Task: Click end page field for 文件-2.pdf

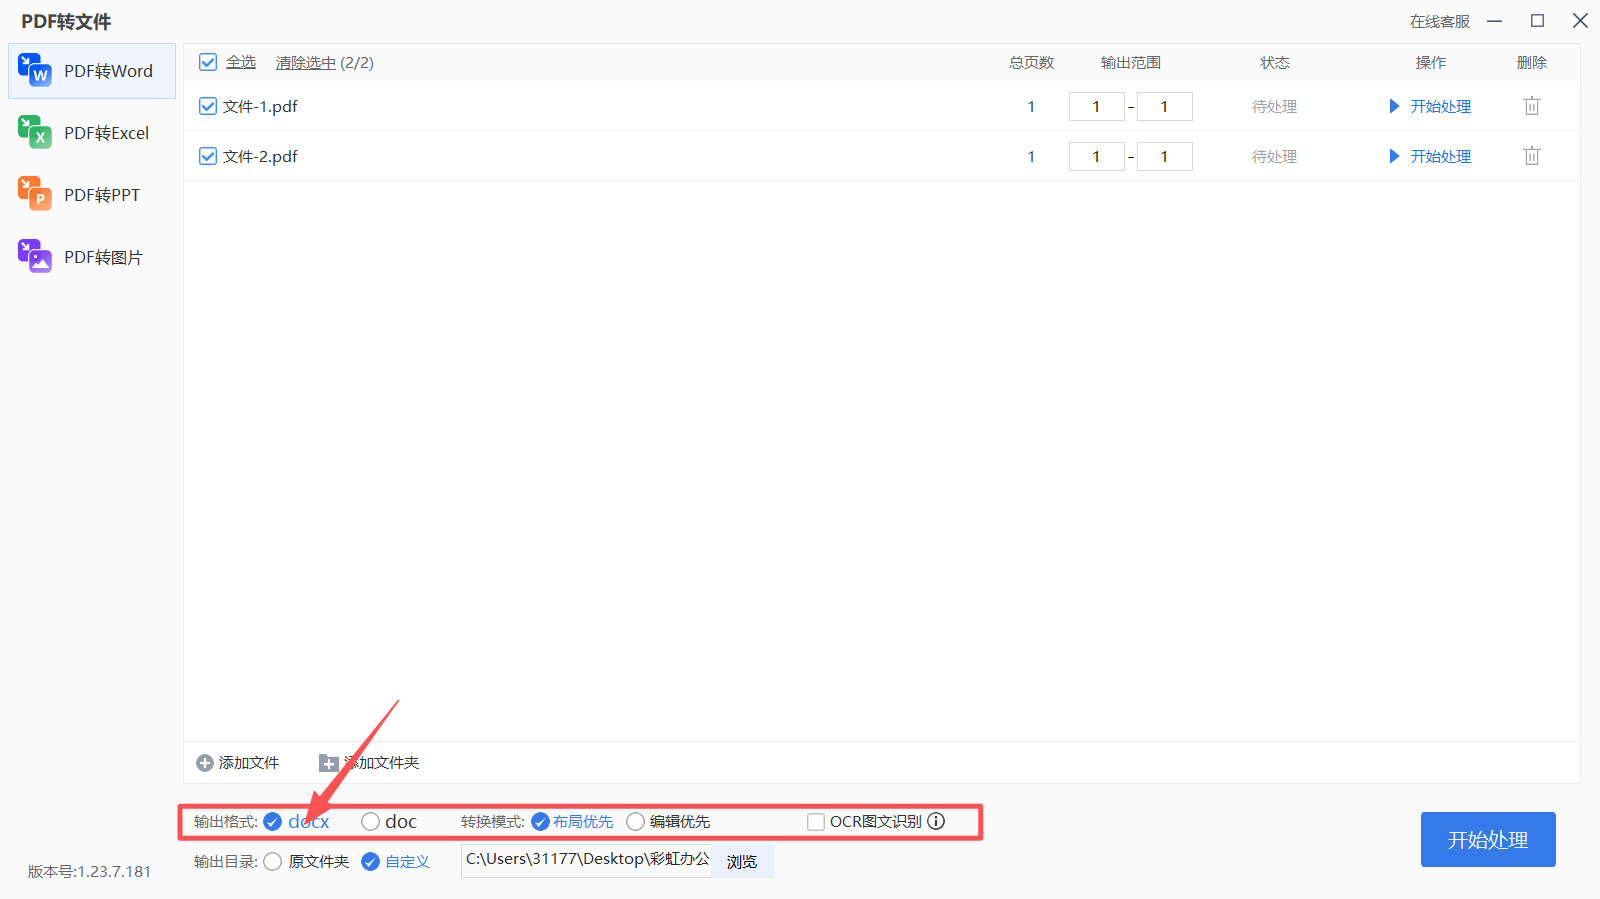Action: pyautogui.click(x=1165, y=156)
